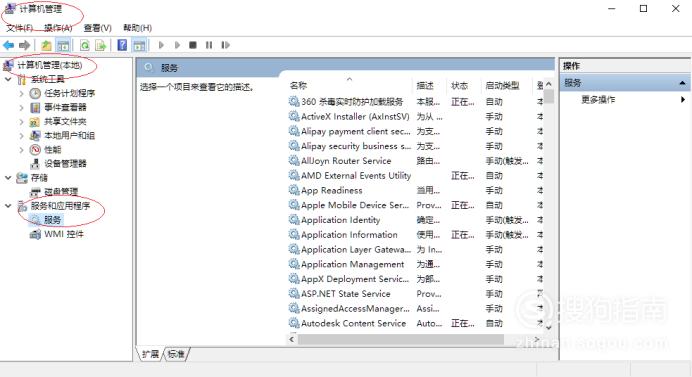Expand the 本地用户和组 node arrow
The width and height of the screenshot is (692, 377).
(x=21, y=136)
